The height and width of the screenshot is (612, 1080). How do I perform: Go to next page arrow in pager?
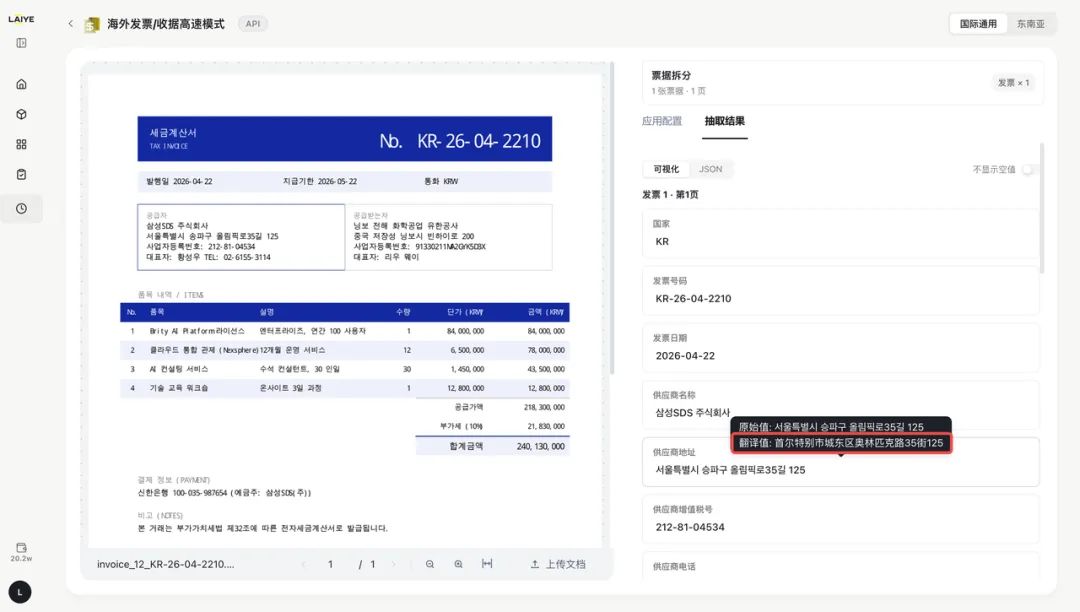tap(394, 564)
